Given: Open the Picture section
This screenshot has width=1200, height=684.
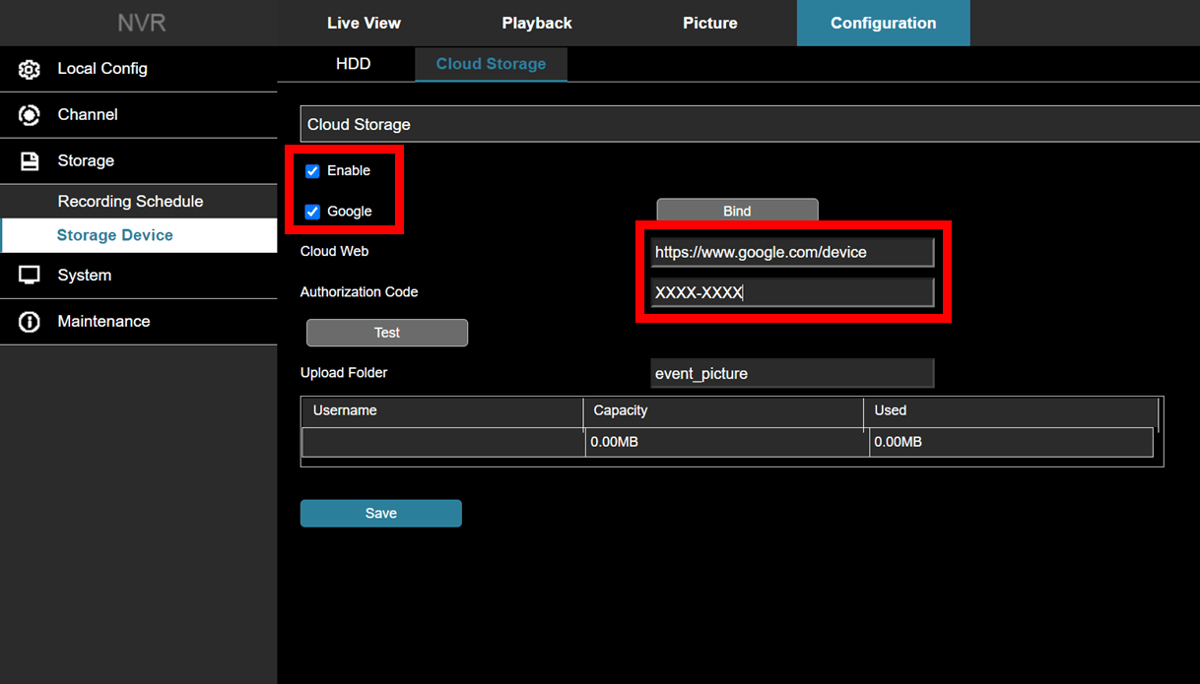Looking at the screenshot, I should pyautogui.click(x=710, y=22).
